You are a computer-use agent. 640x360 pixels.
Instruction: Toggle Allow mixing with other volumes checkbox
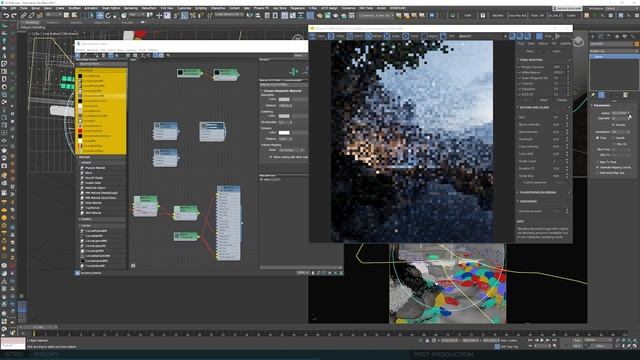(x=271, y=157)
